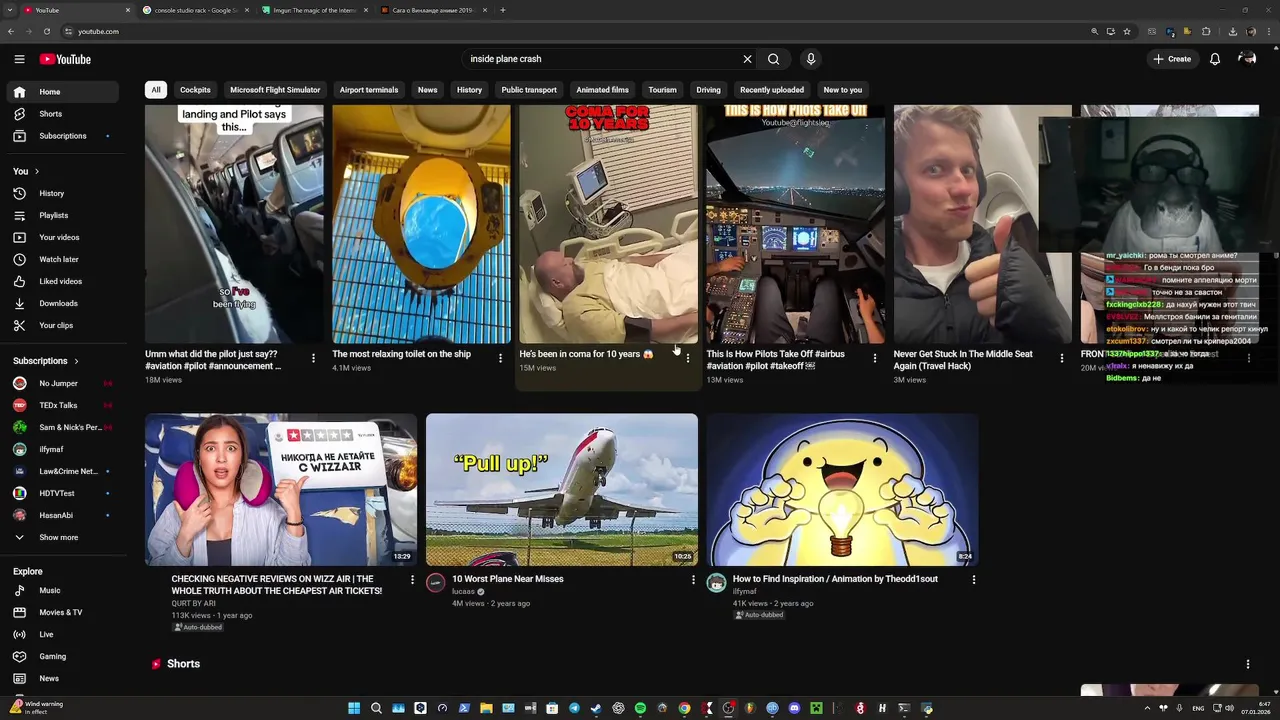Viewport: 1280px width, 720px height.
Task: Open Windows taskbar search
Action: coord(376,708)
